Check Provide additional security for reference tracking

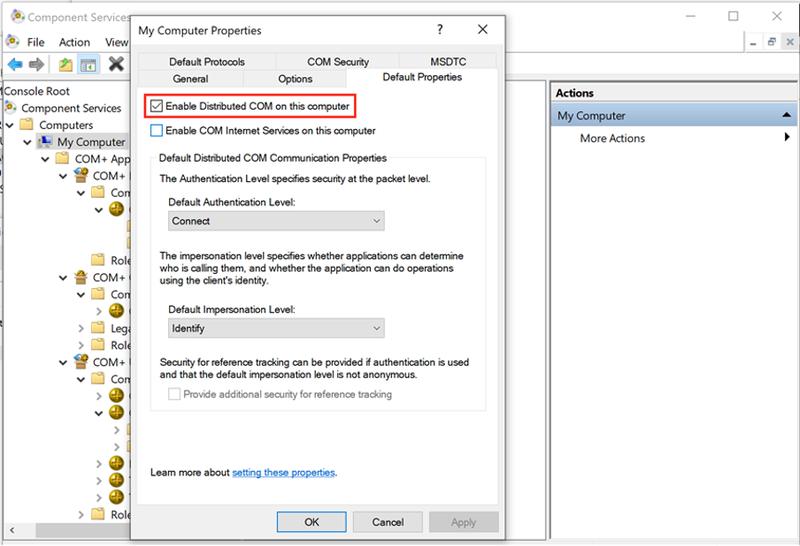(174, 394)
